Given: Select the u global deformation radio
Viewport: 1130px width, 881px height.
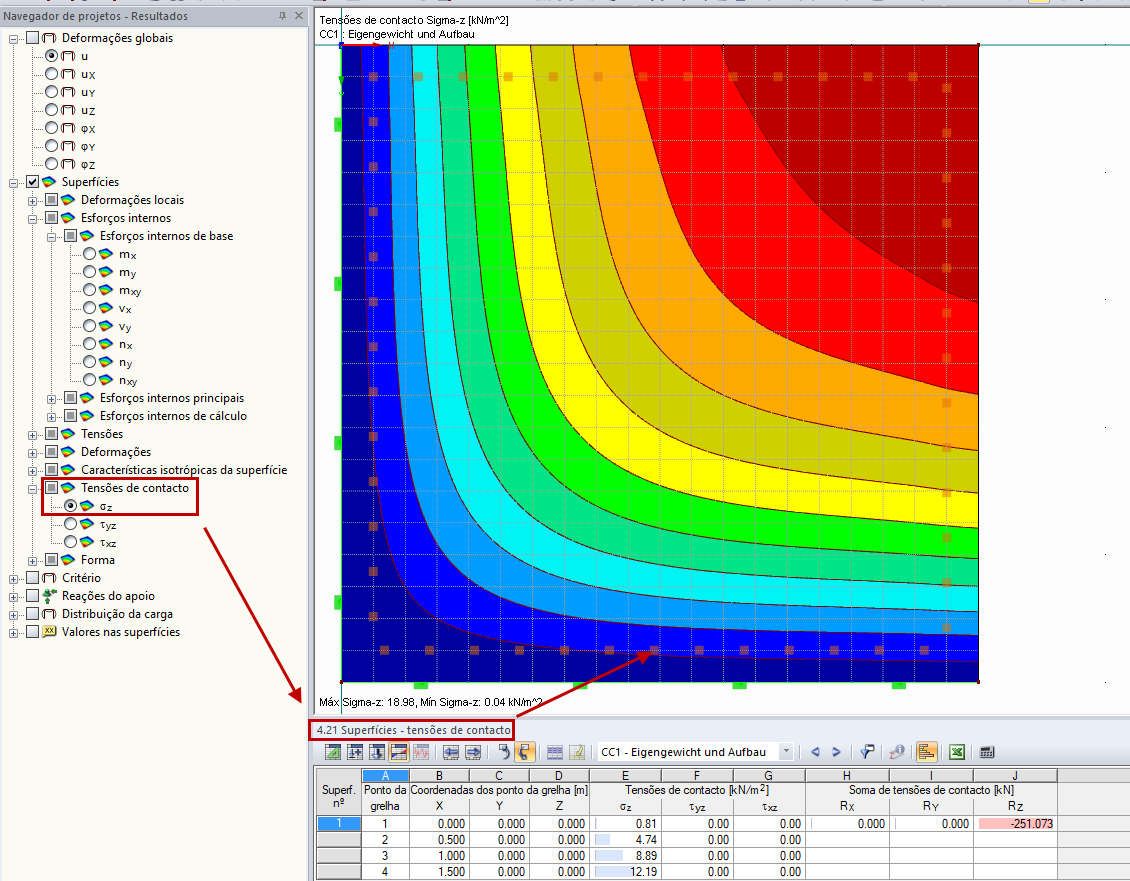Looking at the screenshot, I should (51, 56).
